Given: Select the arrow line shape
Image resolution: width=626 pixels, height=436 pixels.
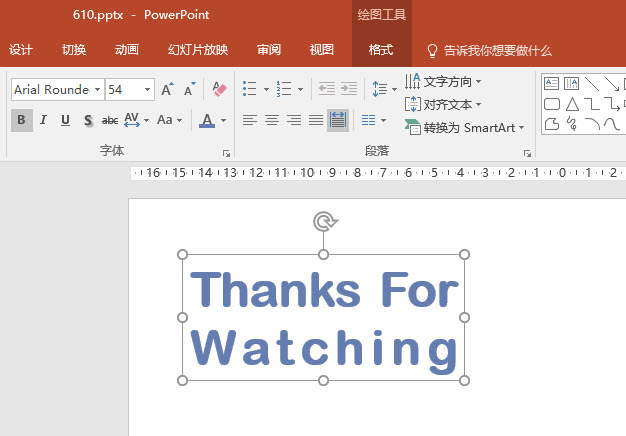Looking at the screenshot, I should click(x=612, y=83).
